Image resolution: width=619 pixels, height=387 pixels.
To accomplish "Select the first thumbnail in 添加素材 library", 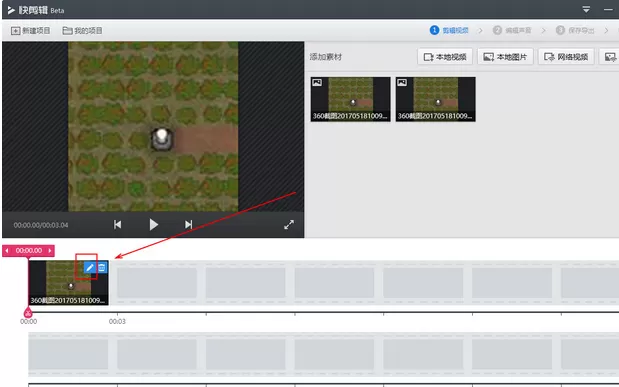I will coord(351,99).
